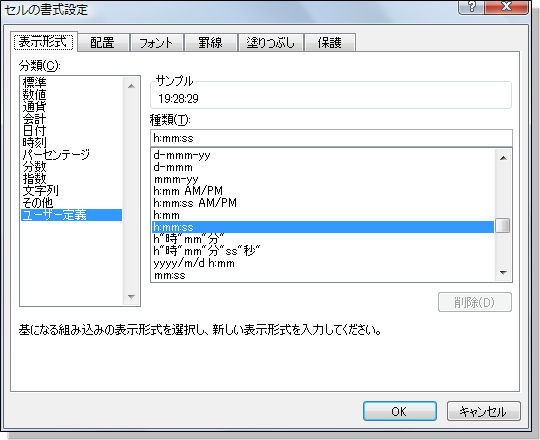Select the パーセンテージ category

coord(56,155)
